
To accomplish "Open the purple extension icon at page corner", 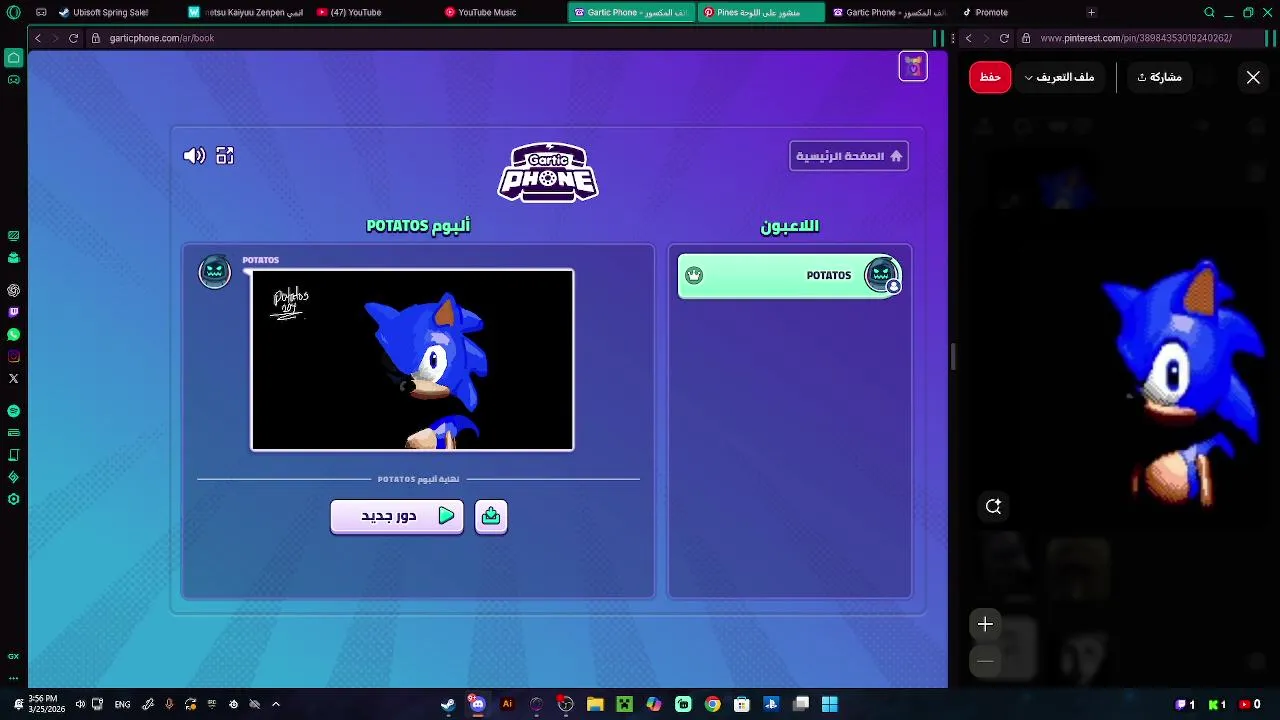I will (x=913, y=66).
